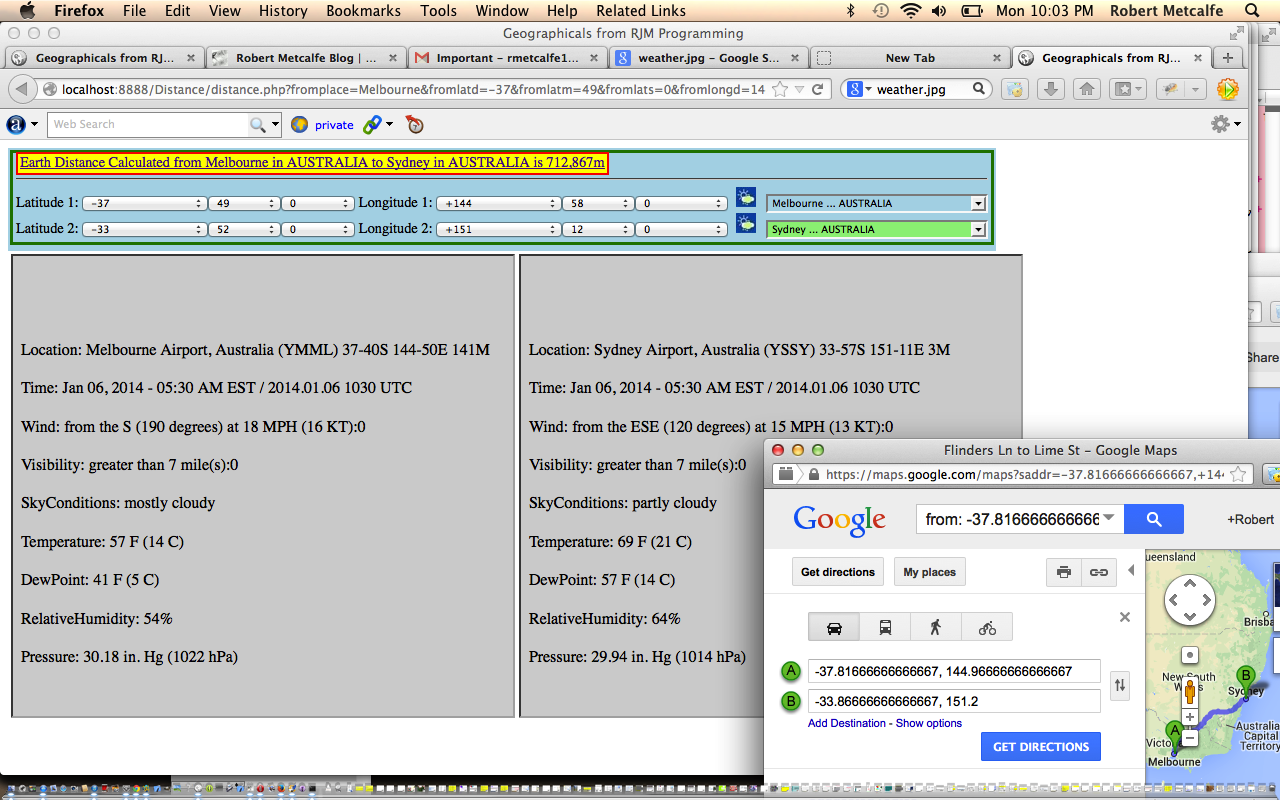Choose the bicycling mode
Image resolution: width=1280 pixels, height=800 pixels.
pyautogui.click(x=987, y=627)
